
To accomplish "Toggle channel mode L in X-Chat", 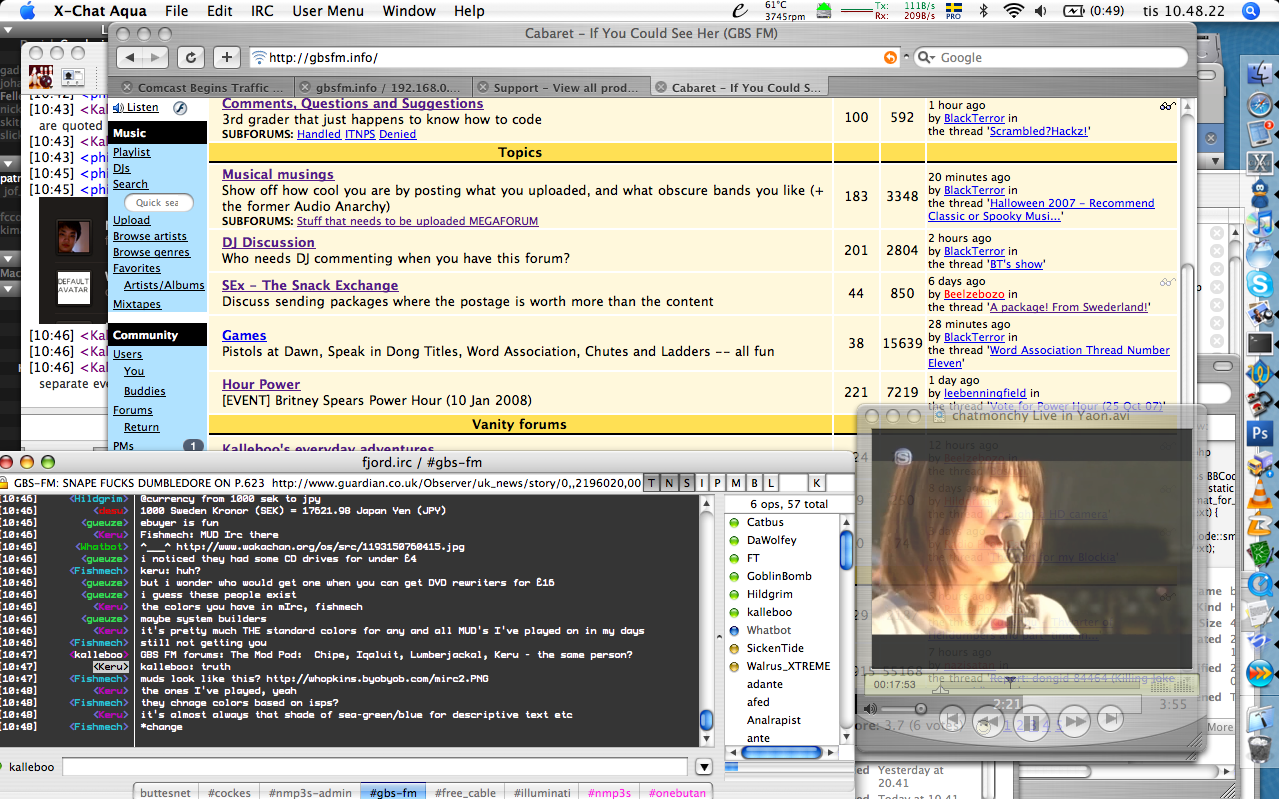I will coord(769,483).
